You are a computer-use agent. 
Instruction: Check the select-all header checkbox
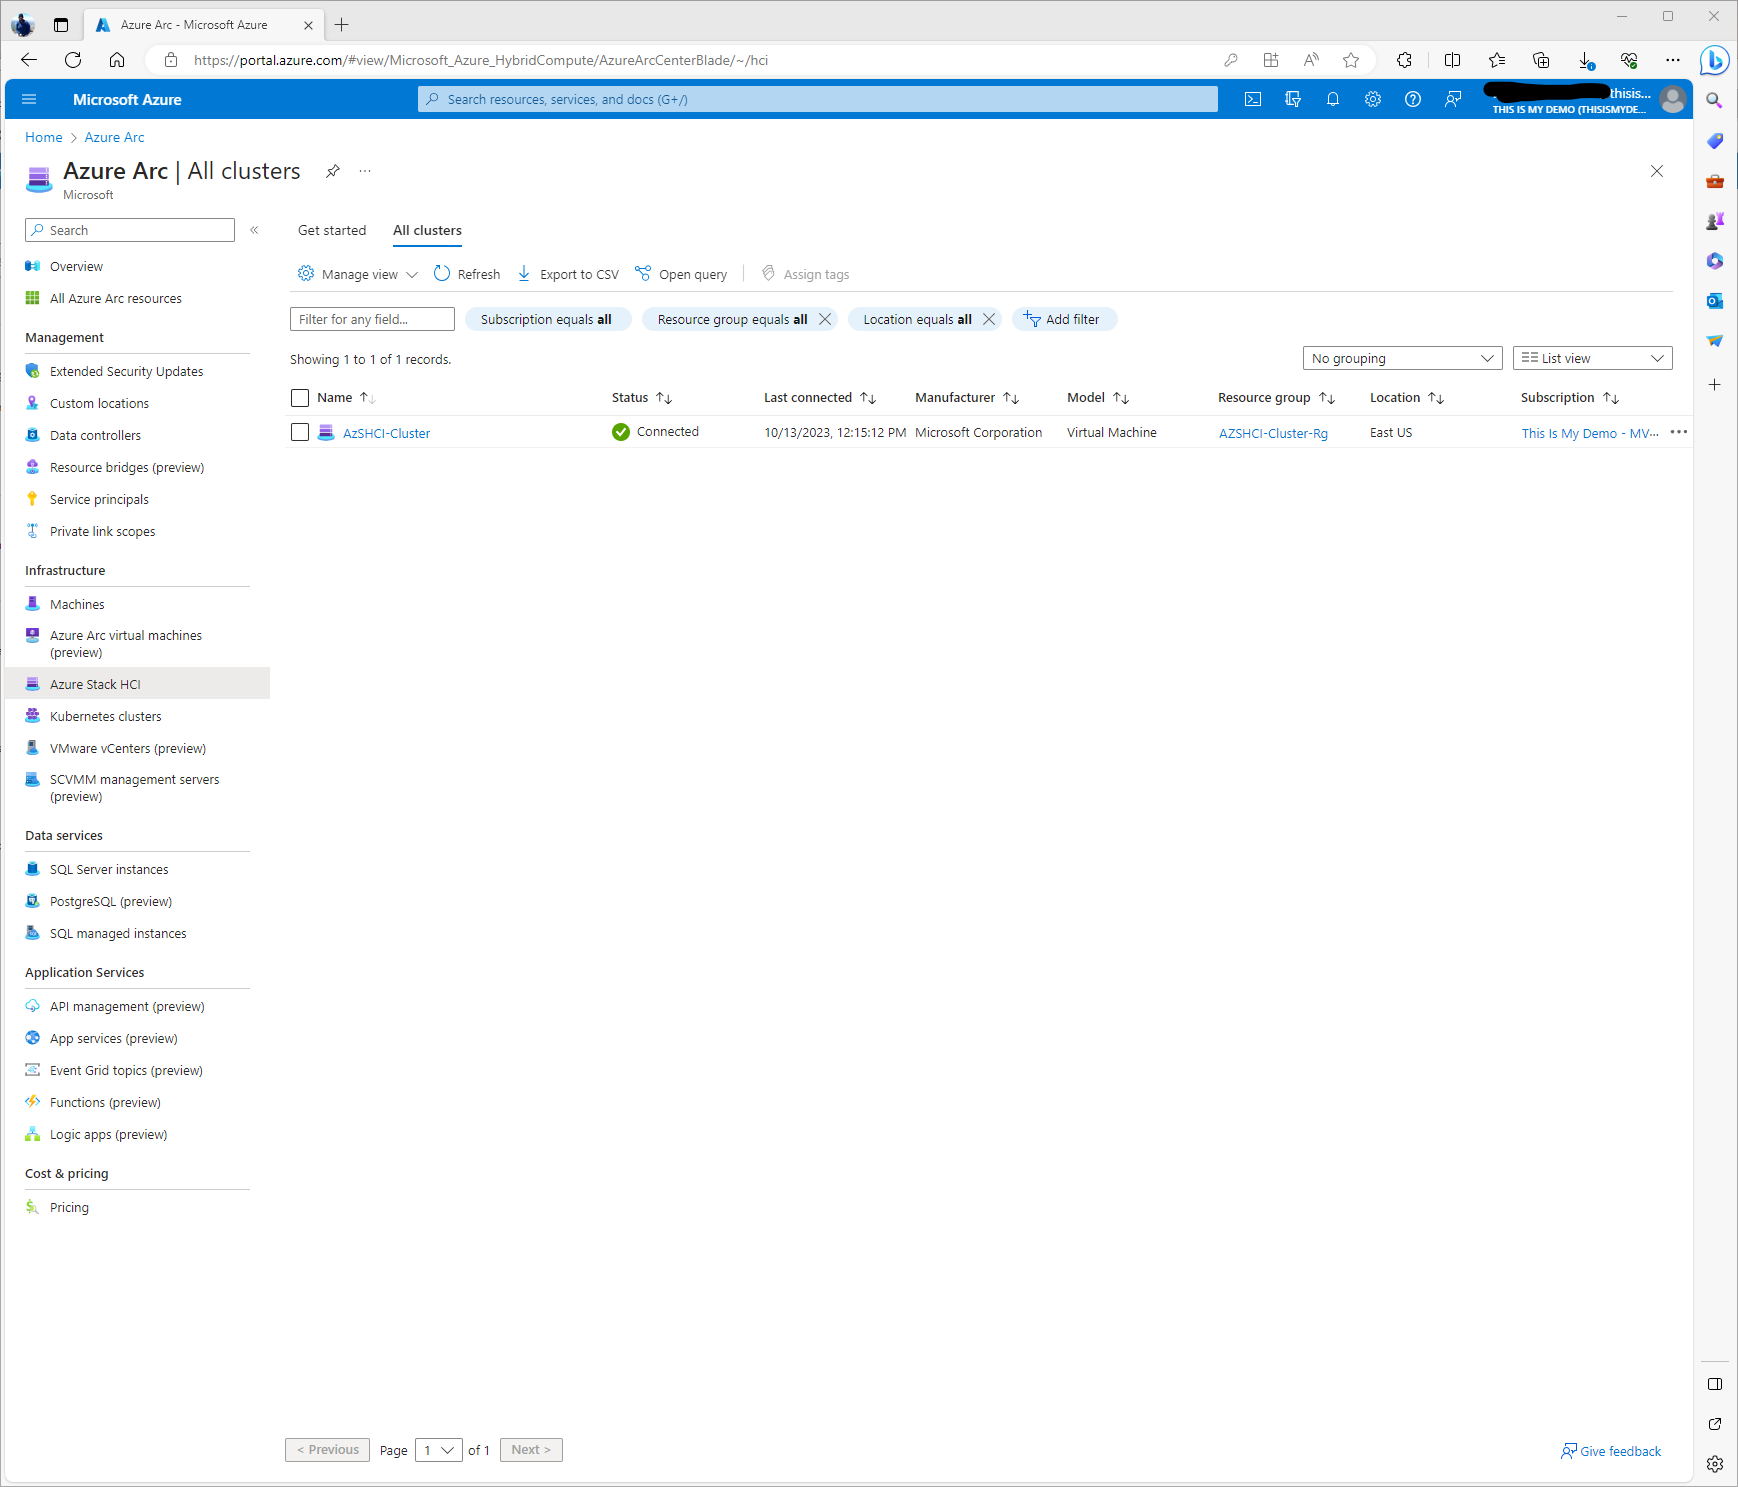tap(300, 398)
